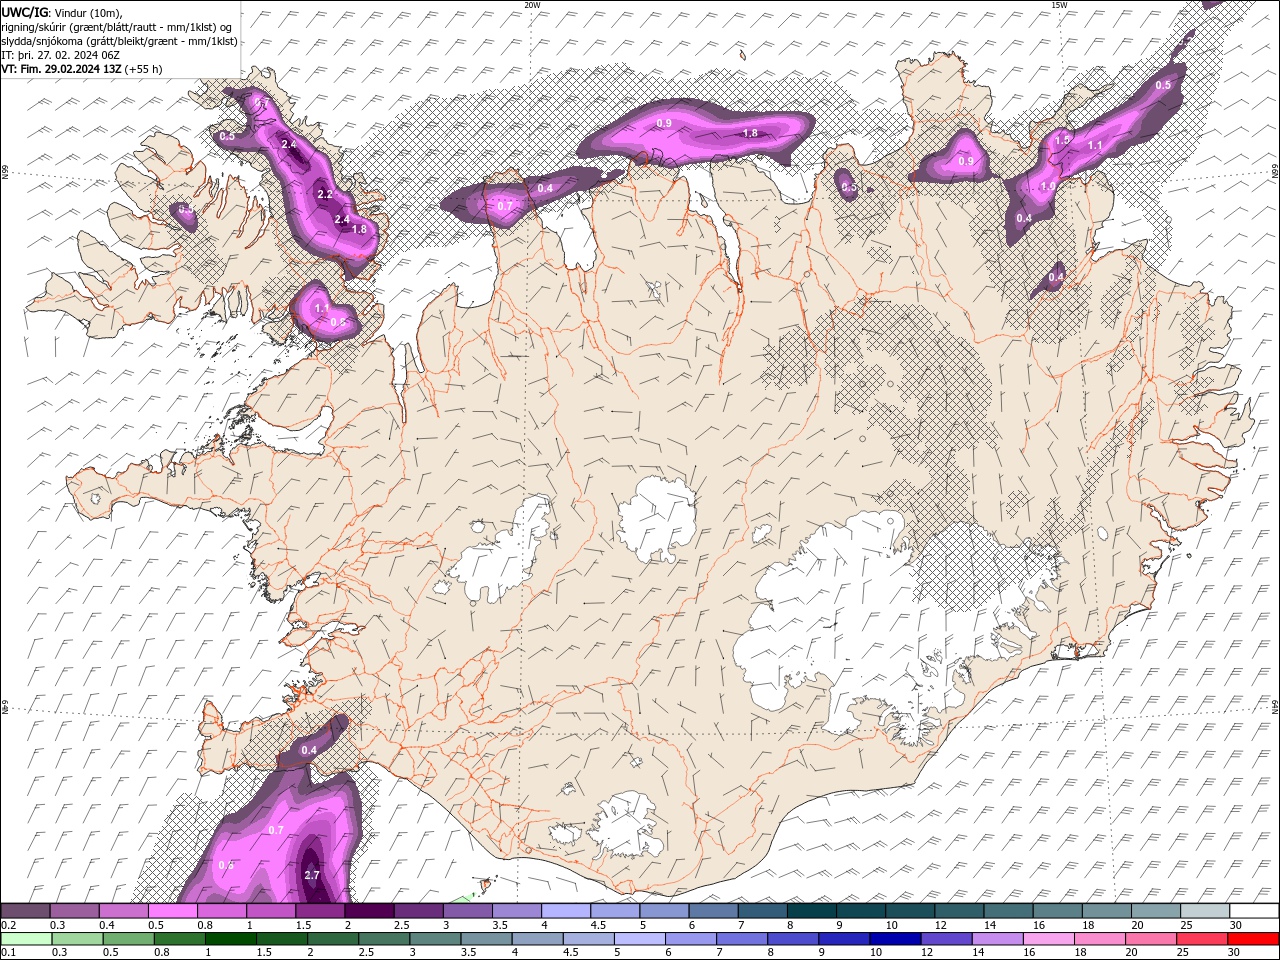Click the Vindur (10m) text in the header
Viewport: 1280px width, 960px height.
pyautogui.click(x=89, y=12)
